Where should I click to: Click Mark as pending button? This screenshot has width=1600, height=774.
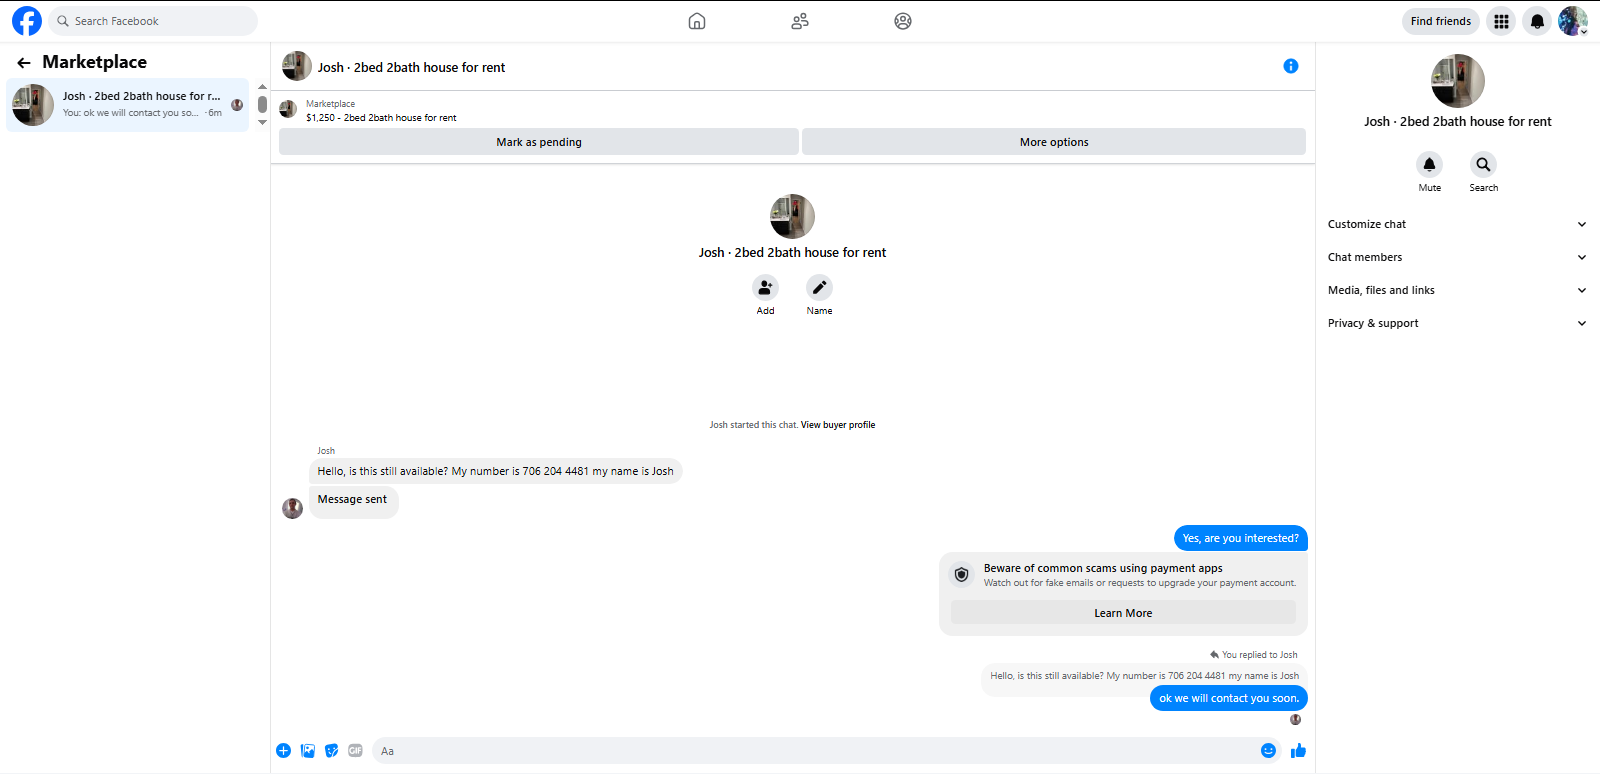tap(539, 142)
